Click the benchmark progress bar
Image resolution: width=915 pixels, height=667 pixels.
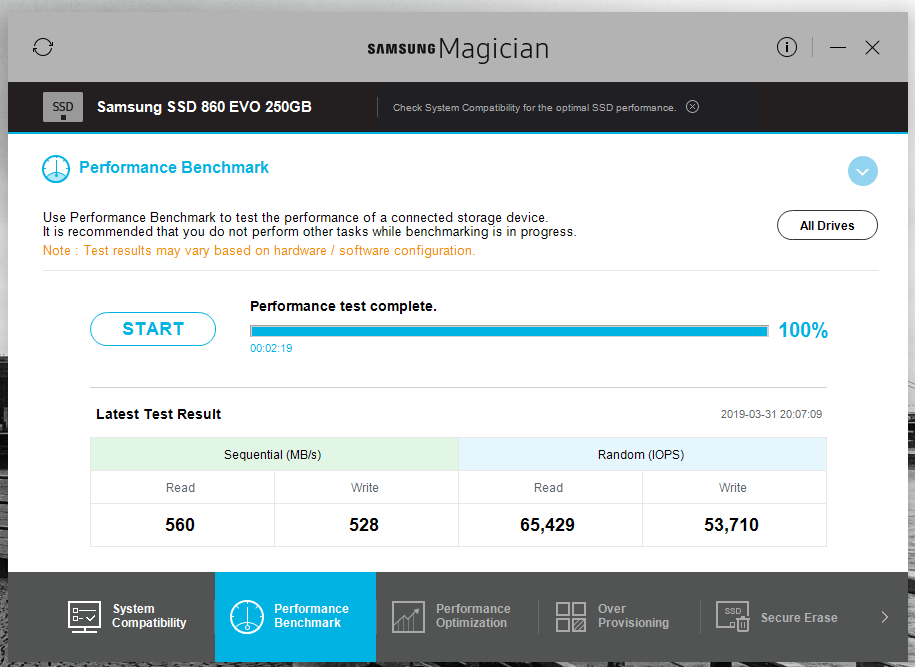click(x=509, y=331)
